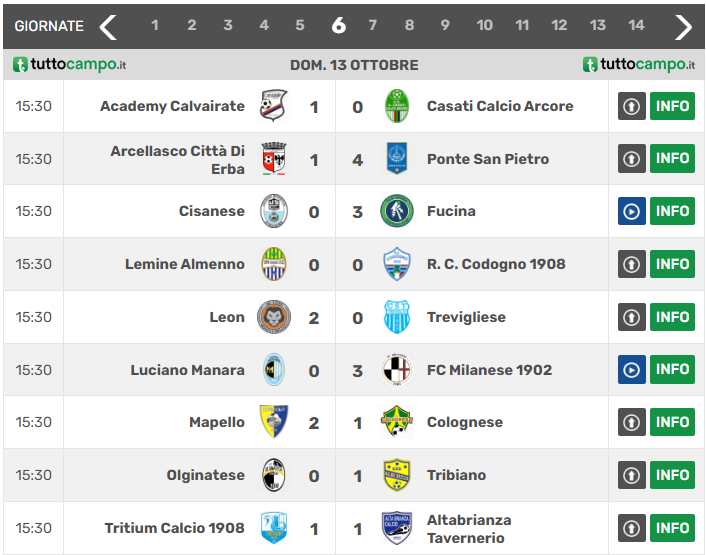Go to matchday 14
The height and width of the screenshot is (555, 706).
[x=636, y=26]
